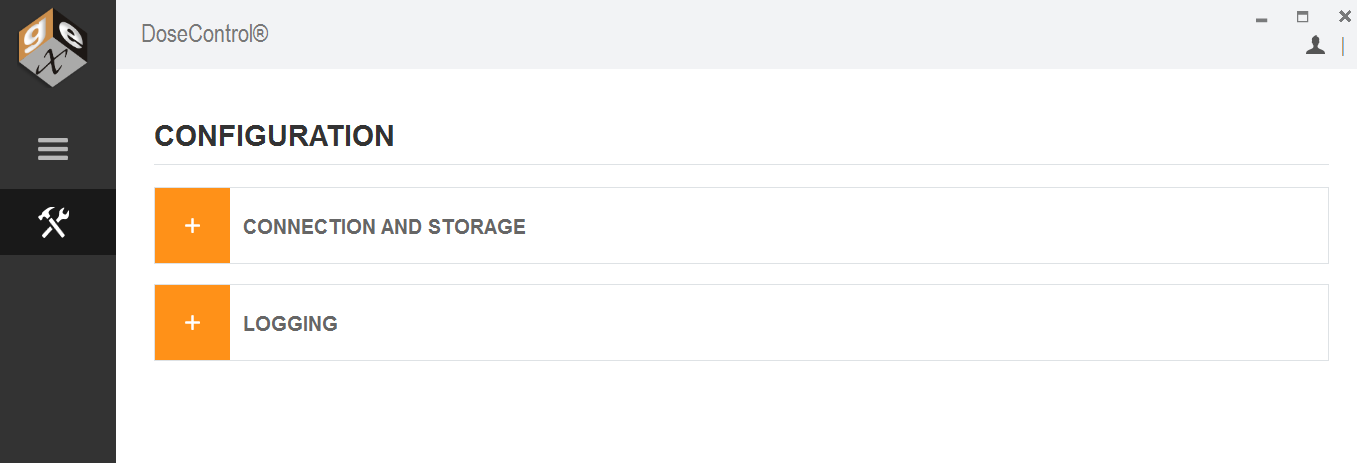Viewport: 1357px width, 463px height.
Task: Open the user profile icon
Action: click(x=1315, y=45)
